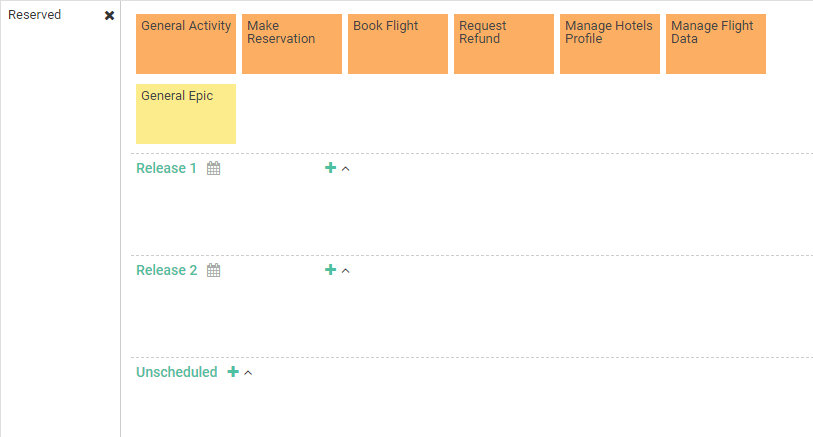Click the Release 1 title link
This screenshot has height=437, width=813.
[x=166, y=168]
